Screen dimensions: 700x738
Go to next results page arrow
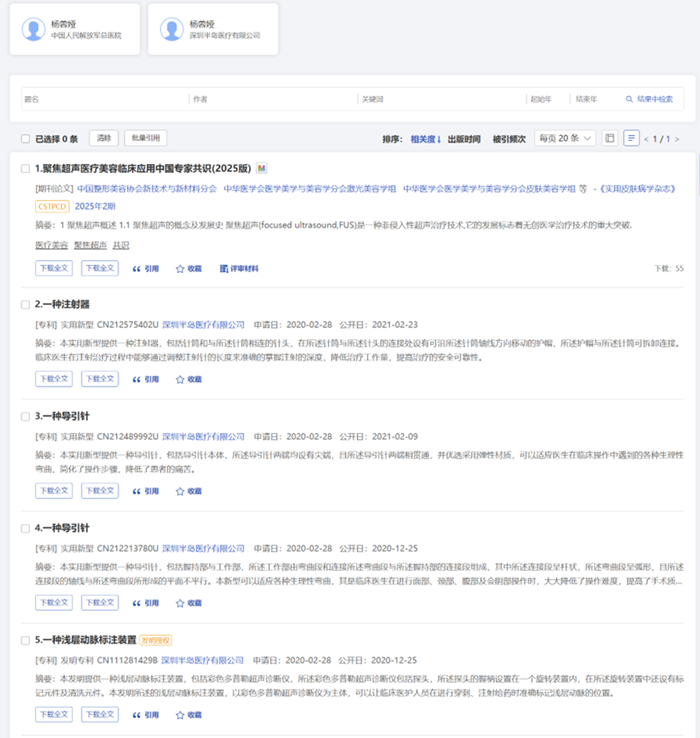[677, 139]
